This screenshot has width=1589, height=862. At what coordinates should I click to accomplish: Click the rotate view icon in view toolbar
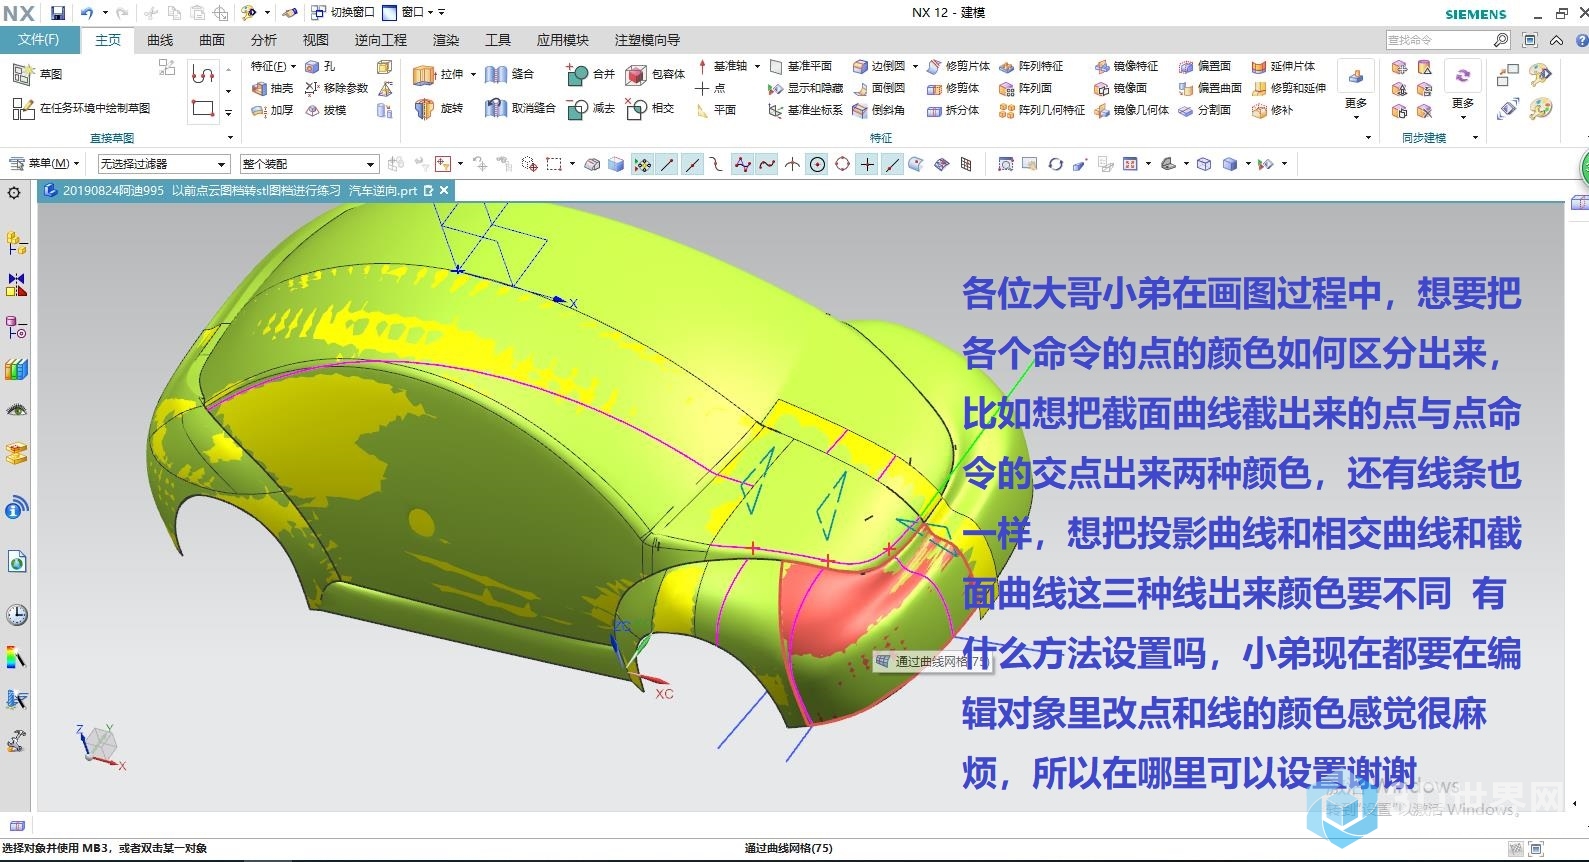coord(1055,164)
